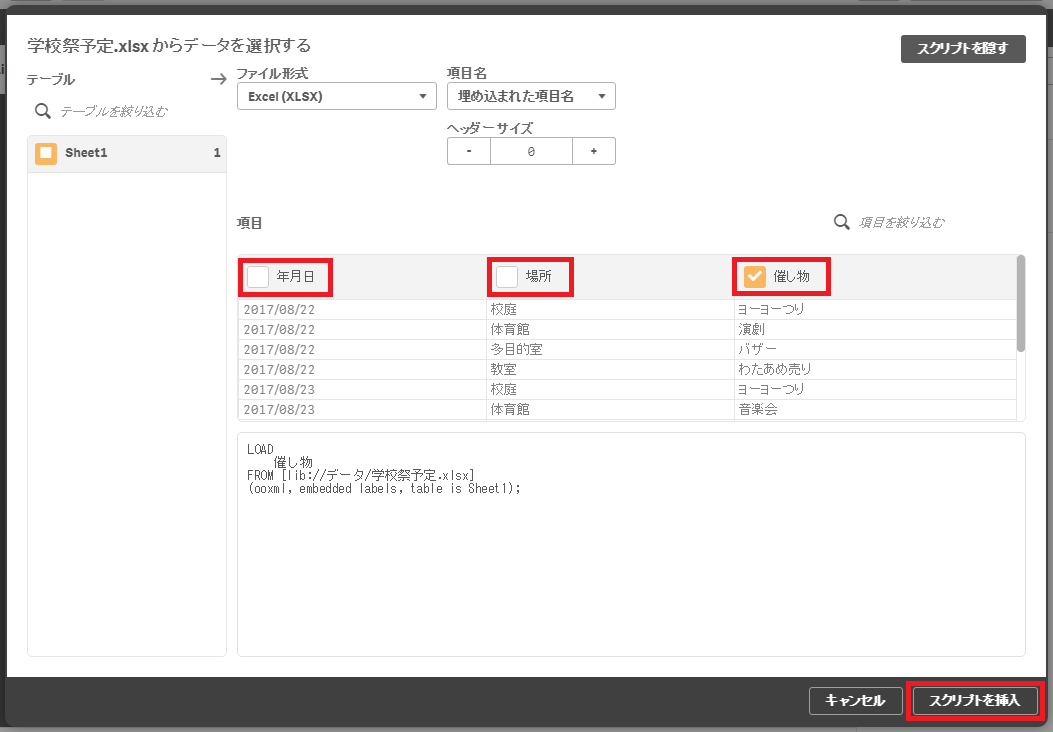Enable the 場所 field checkbox

[x=507, y=277]
